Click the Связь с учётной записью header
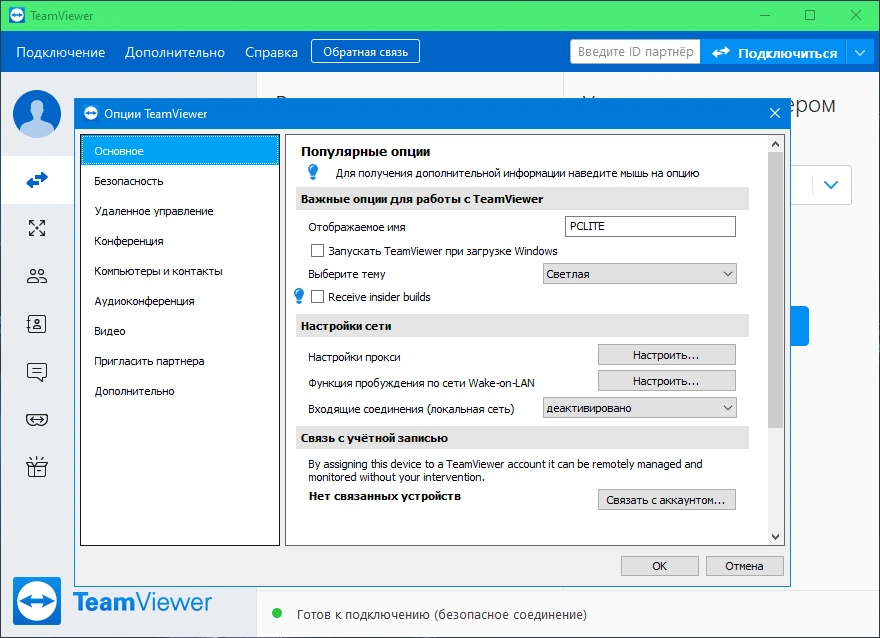 522,438
